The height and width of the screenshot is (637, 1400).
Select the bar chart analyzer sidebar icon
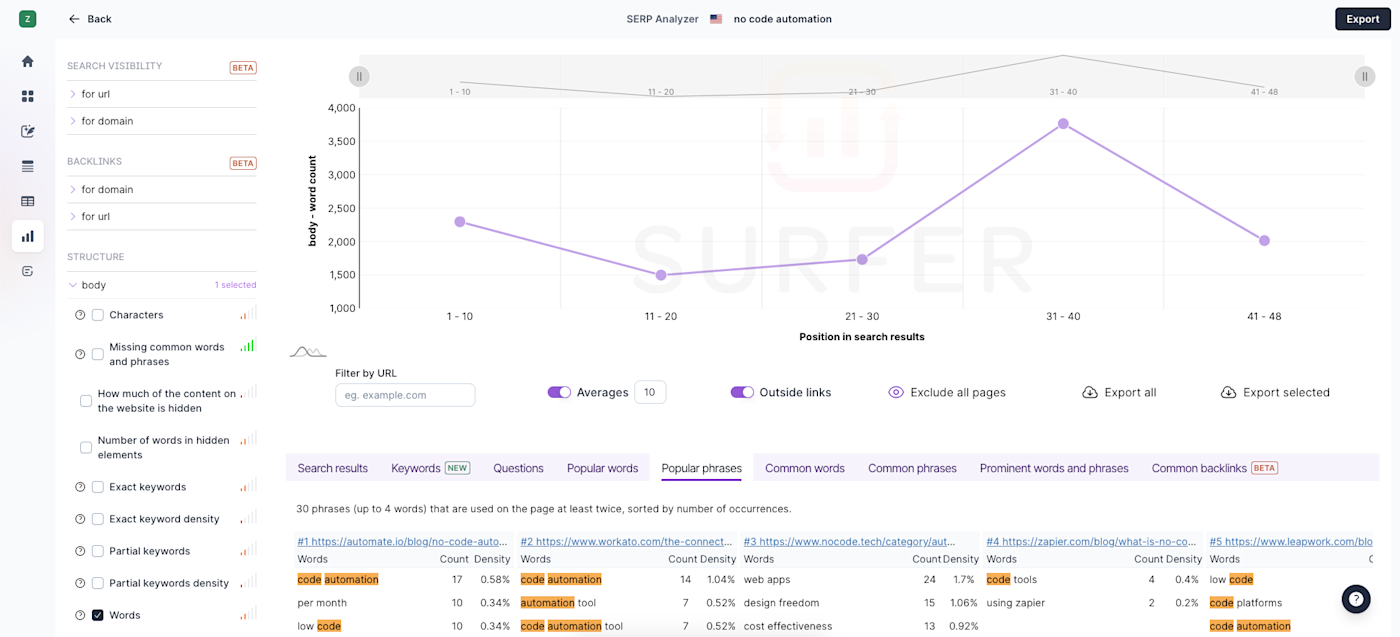(27, 236)
